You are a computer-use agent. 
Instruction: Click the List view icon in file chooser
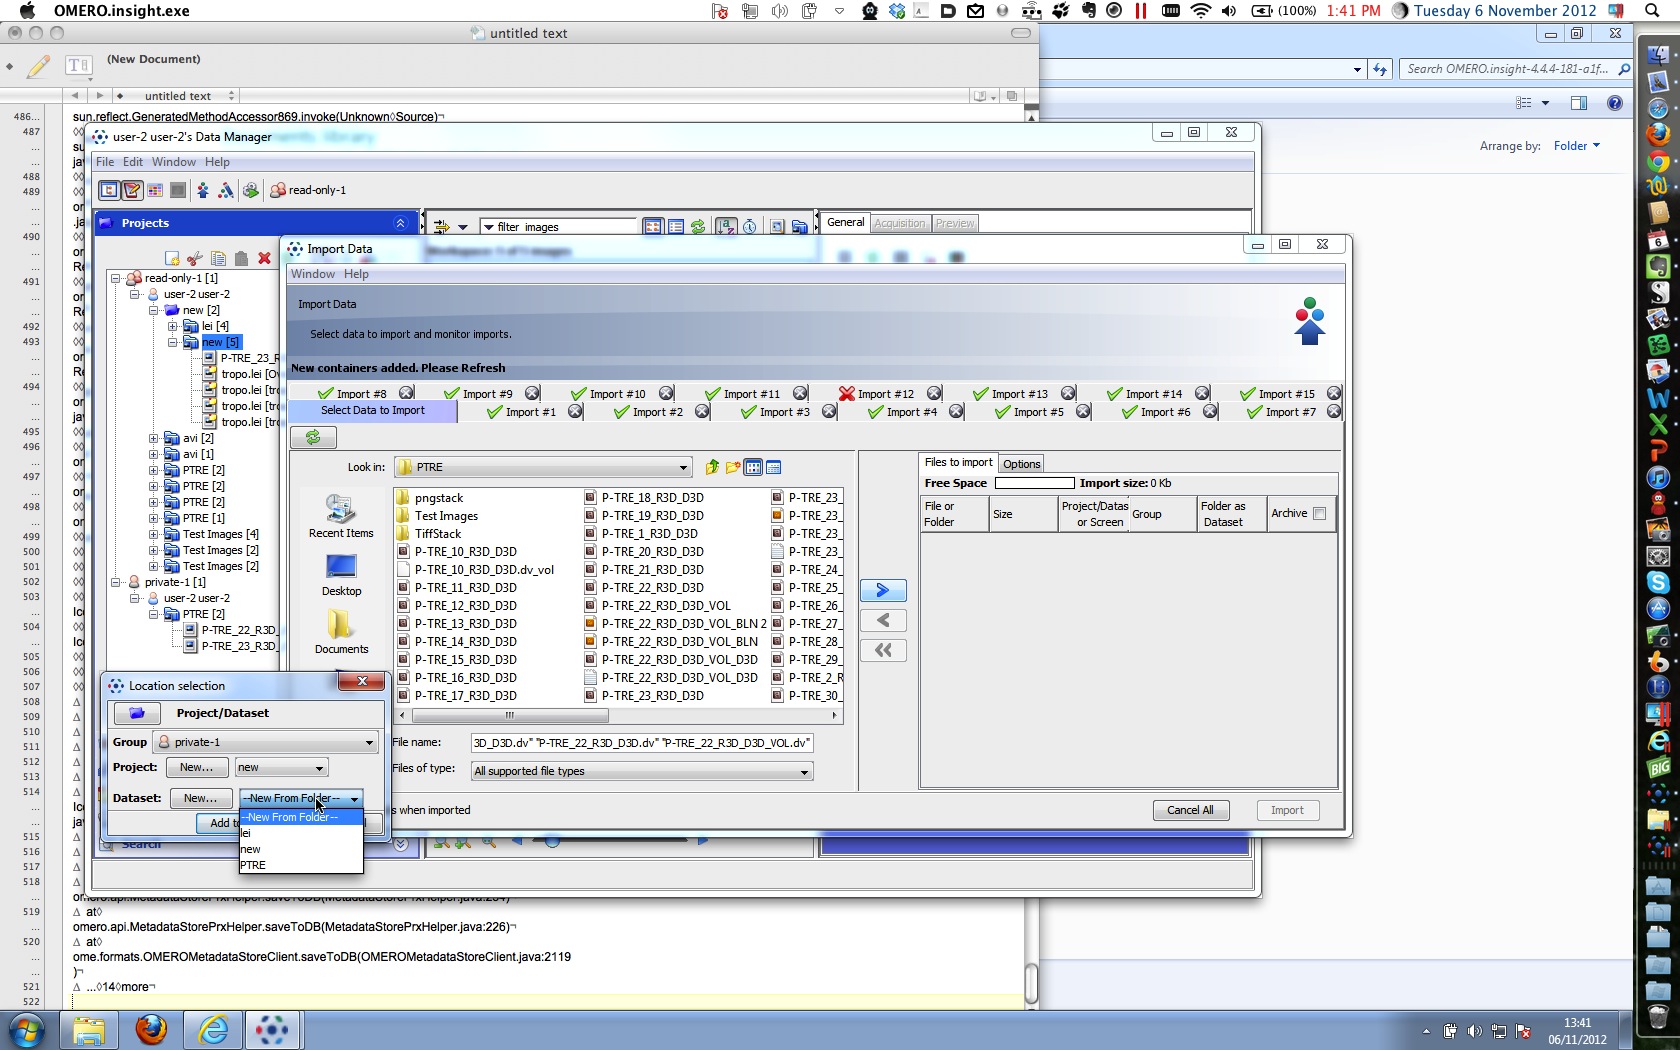[x=753, y=467]
